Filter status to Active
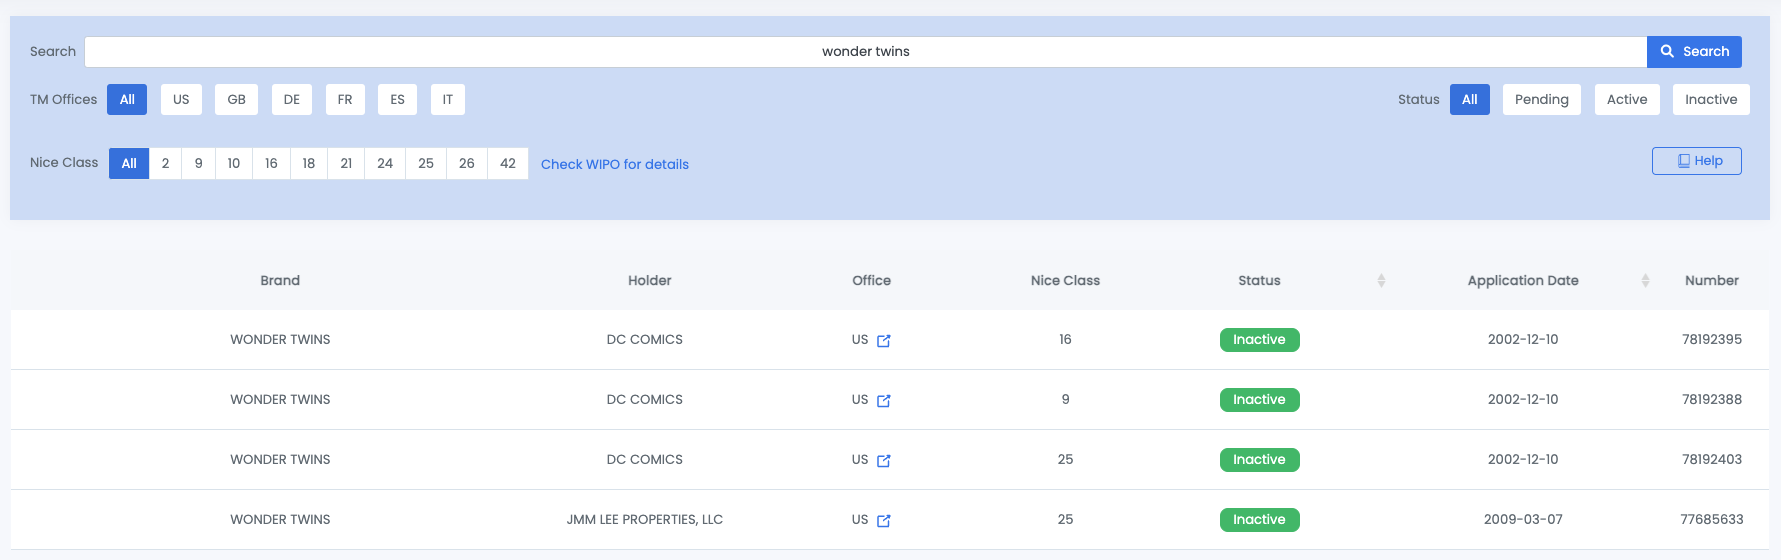This screenshot has height=560, width=1781. pyautogui.click(x=1626, y=100)
